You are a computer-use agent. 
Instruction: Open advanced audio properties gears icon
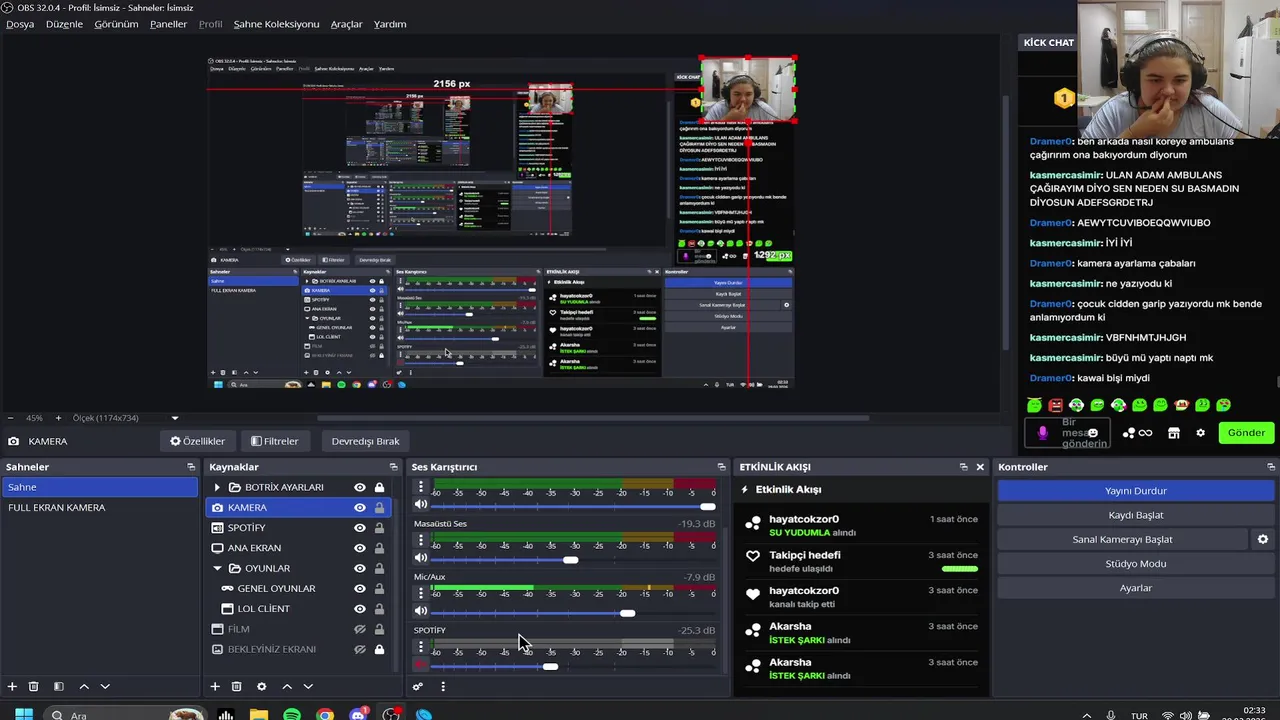coord(418,686)
